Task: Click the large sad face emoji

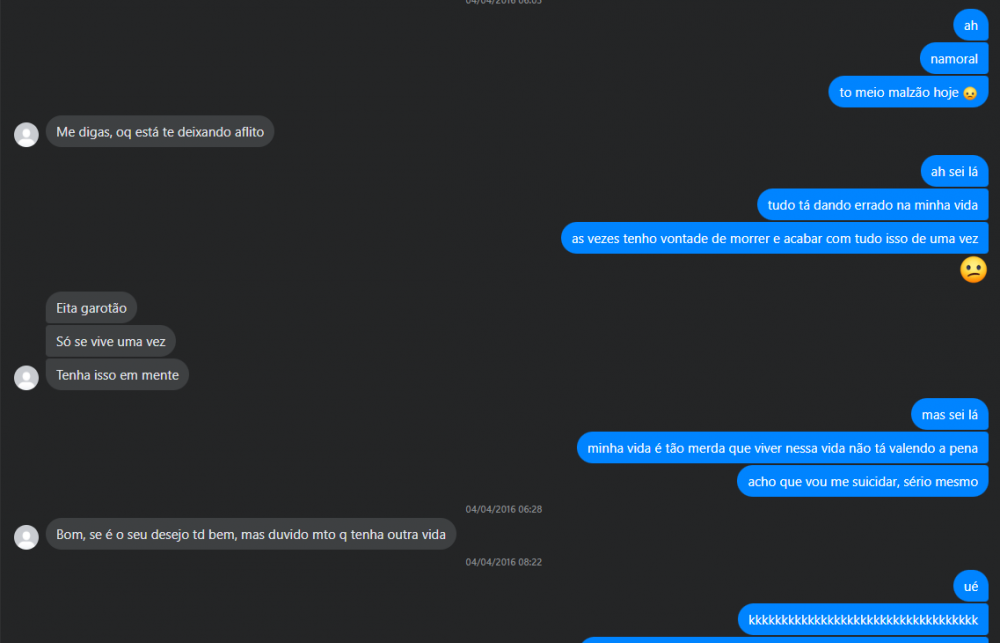Action: pyautogui.click(x=973, y=270)
